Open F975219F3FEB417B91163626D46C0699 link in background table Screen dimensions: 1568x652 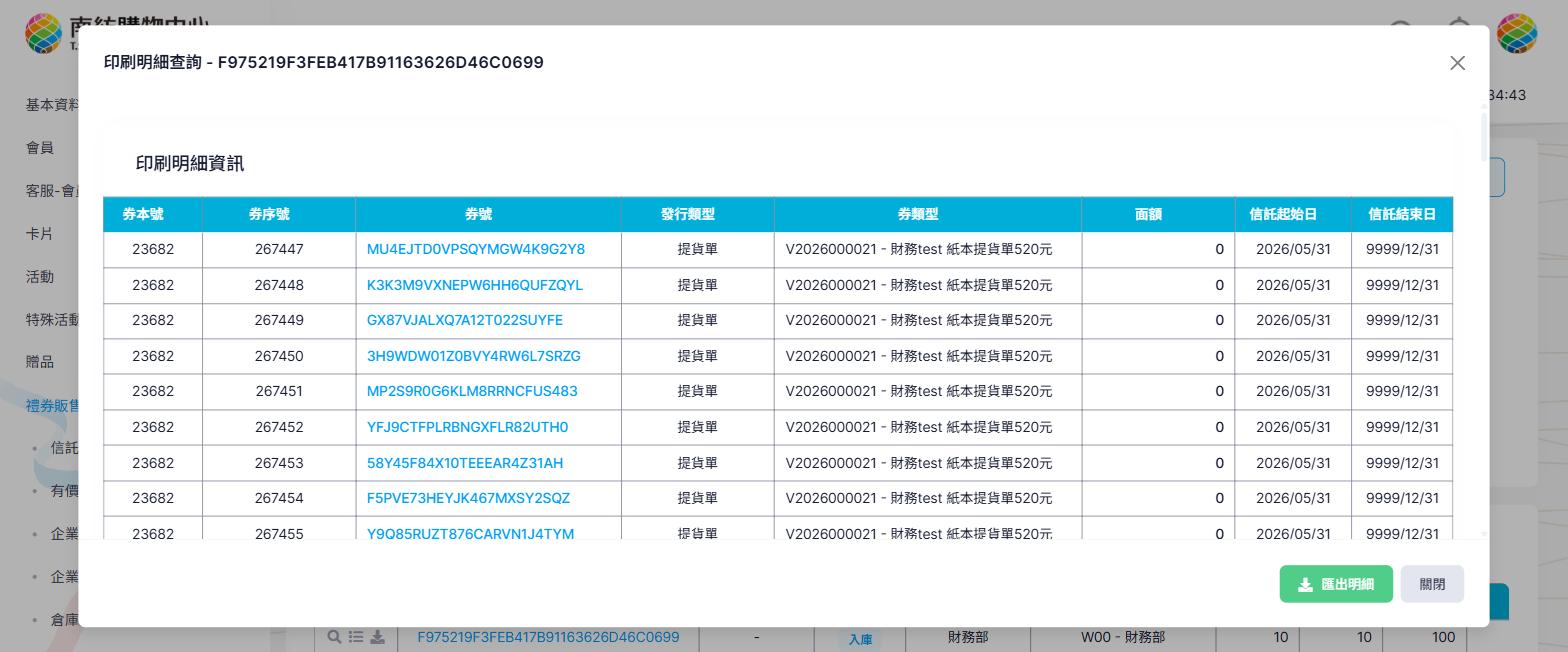click(x=548, y=637)
